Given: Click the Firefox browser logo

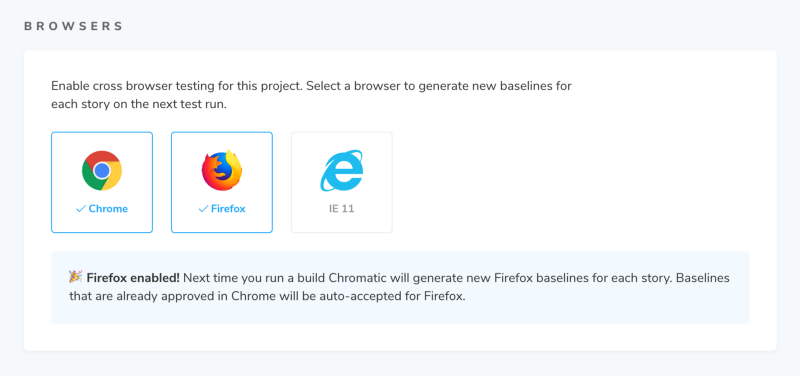Looking at the screenshot, I should [x=222, y=170].
